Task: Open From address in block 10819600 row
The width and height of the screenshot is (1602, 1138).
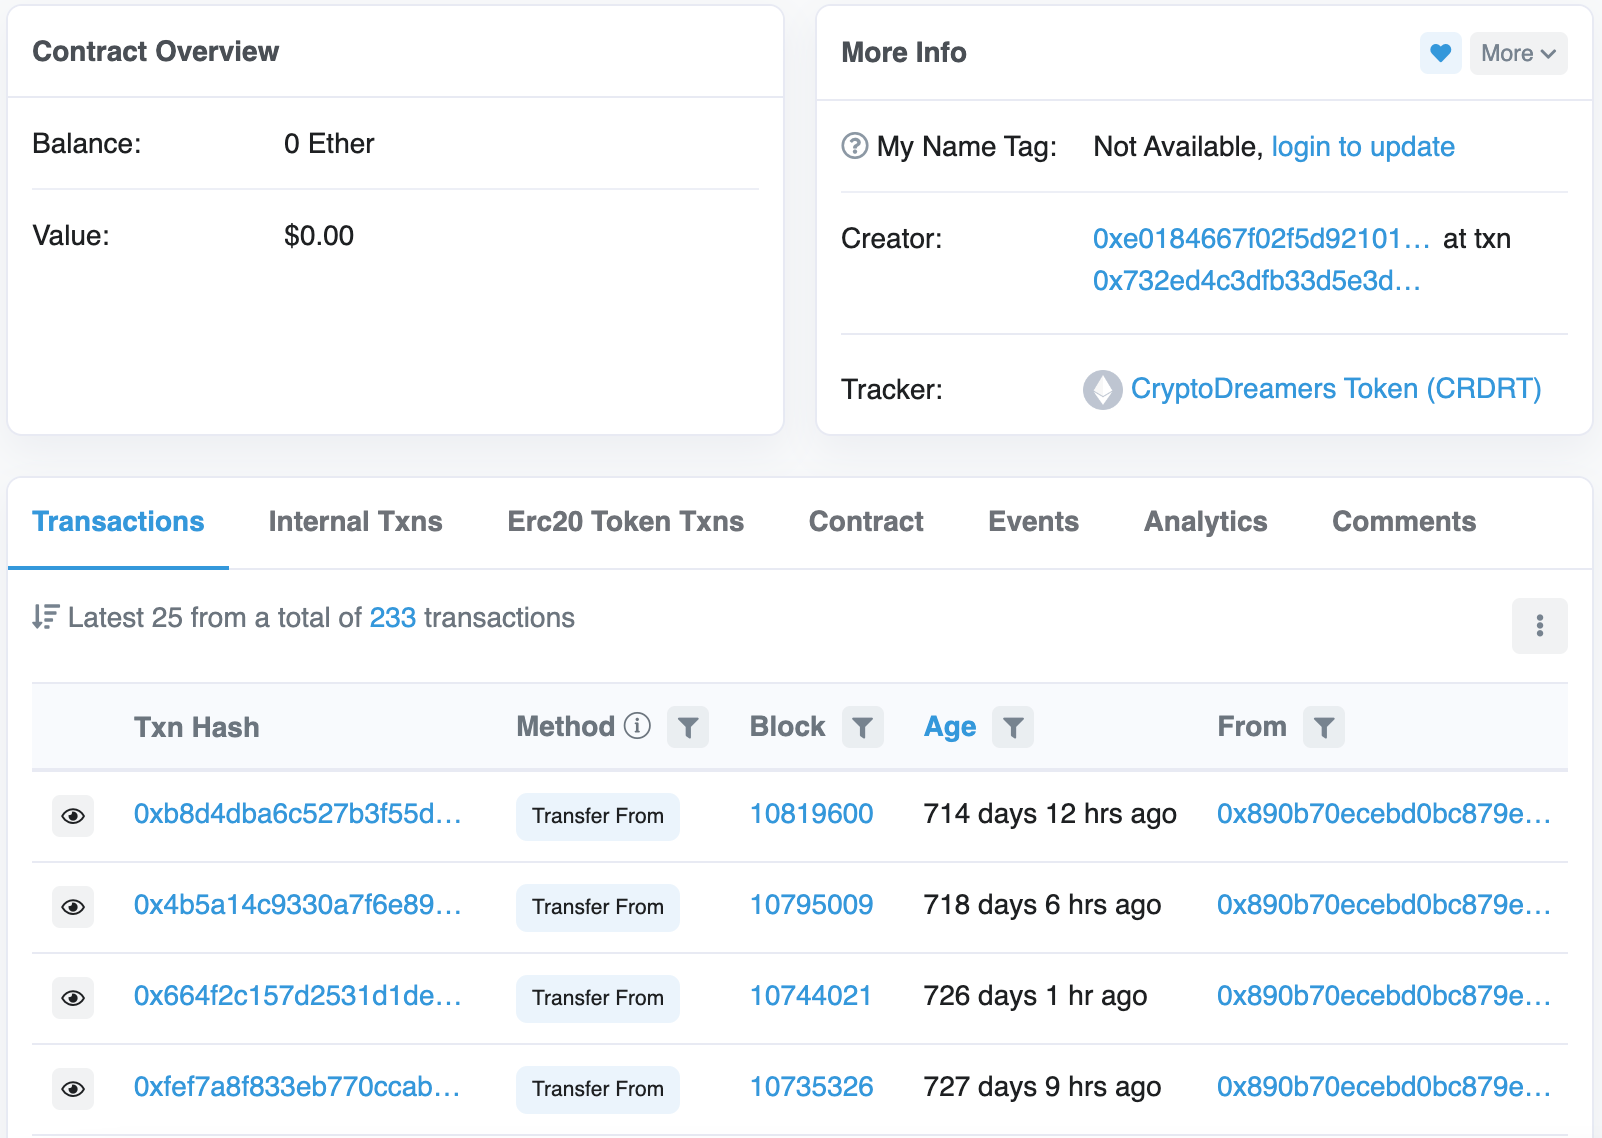Action: [x=1384, y=814]
